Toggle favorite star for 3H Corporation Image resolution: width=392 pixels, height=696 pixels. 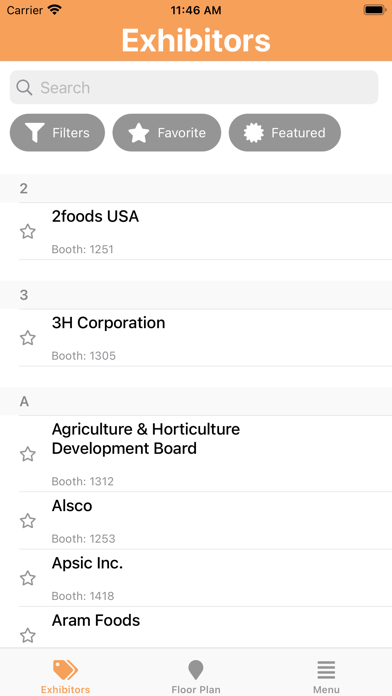click(x=28, y=338)
